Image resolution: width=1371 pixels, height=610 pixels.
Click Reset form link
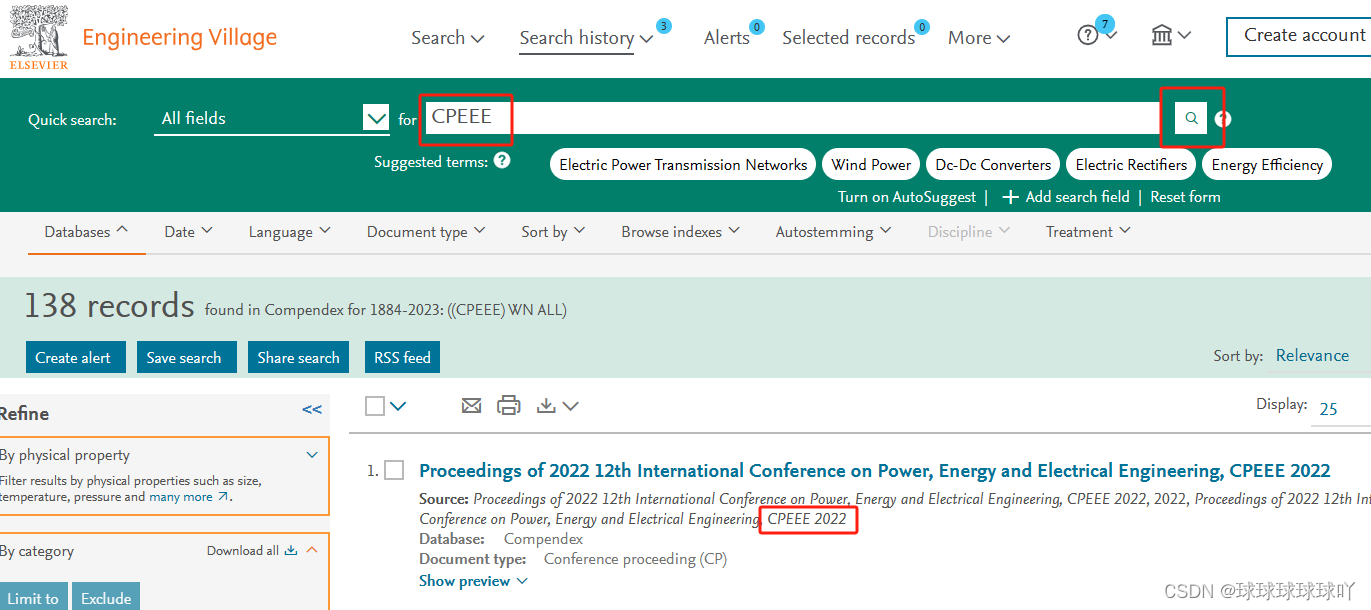pyautogui.click(x=1185, y=197)
